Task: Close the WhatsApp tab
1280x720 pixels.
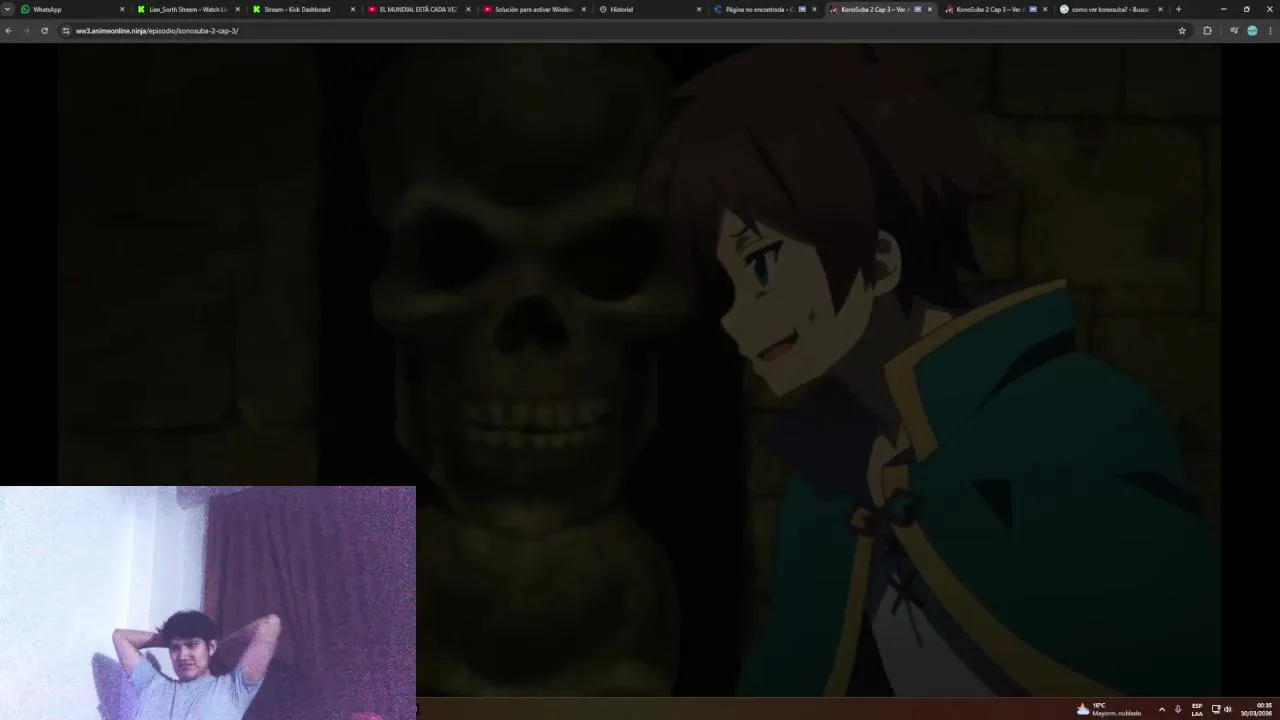Action: point(122,9)
